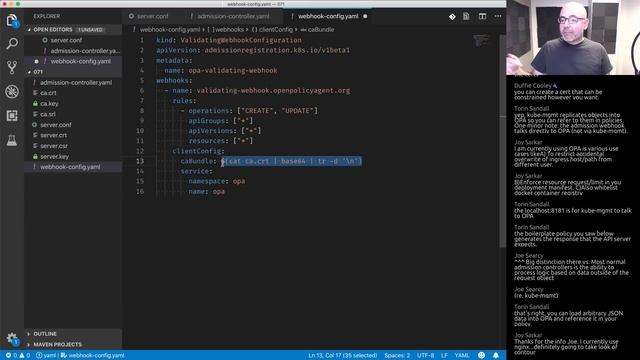Screen dimensions: 640x360
Task: Open server.key file in explorer
Action: 54,156
